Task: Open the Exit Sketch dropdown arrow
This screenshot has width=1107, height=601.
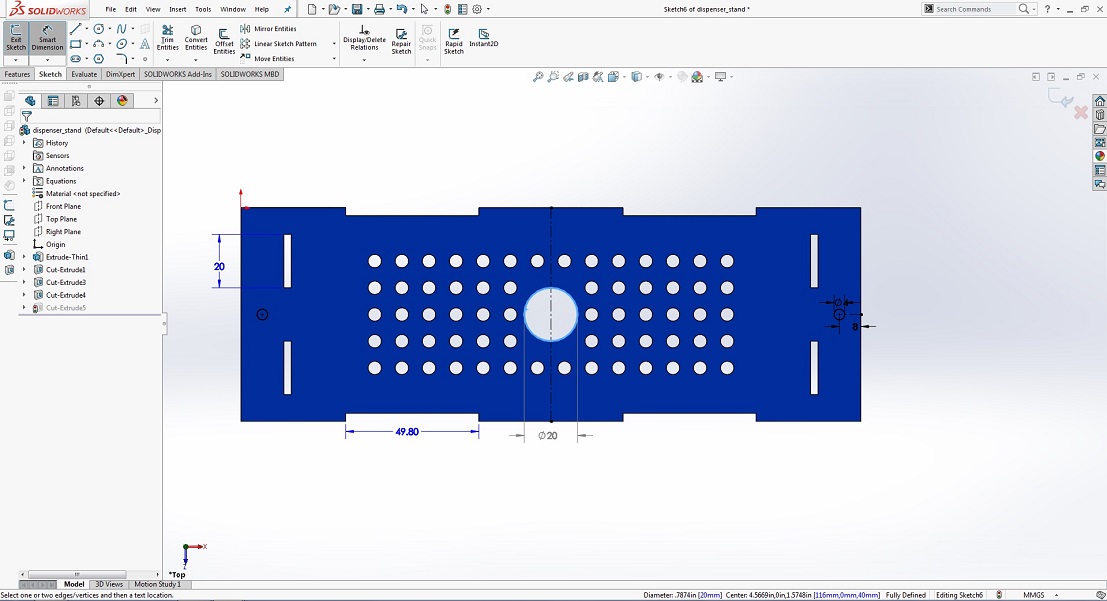Action: 16,60
